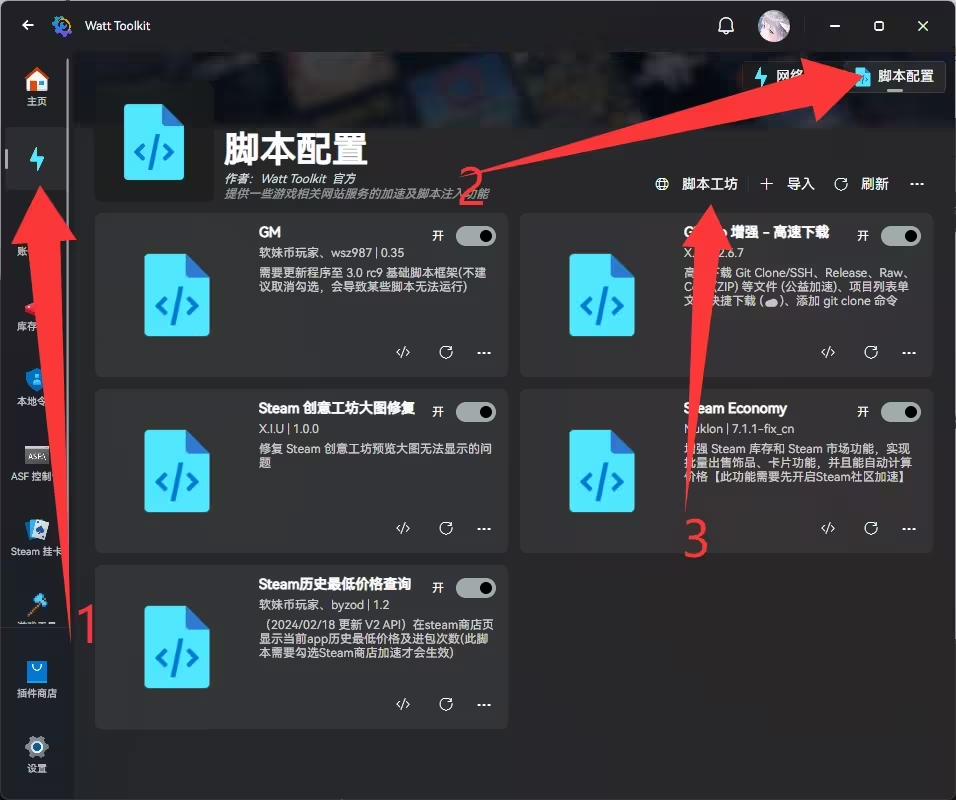Refresh the Github 增强 script
This screenshot has height=800, width=956.
click(x=871, y=352)
